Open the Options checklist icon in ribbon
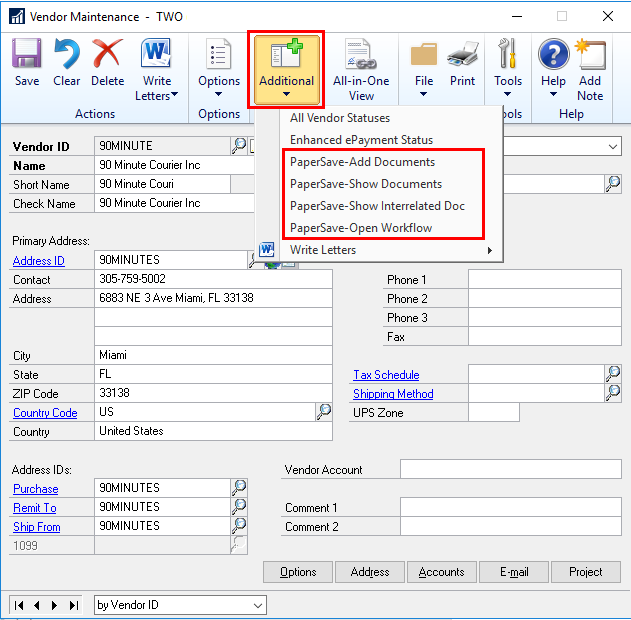Viewport: 631px width, 620px height. pos(219,53)
